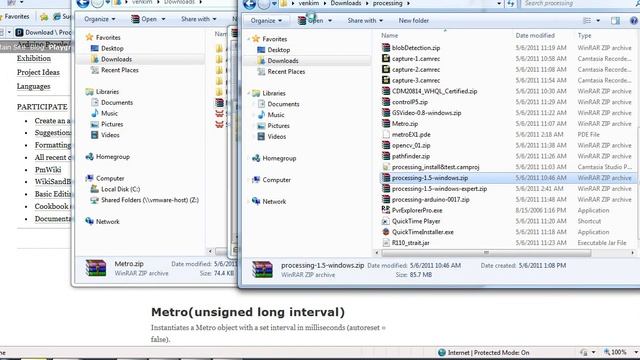Select controlP5.zip archive icon
The image size is (640, 360).
click(386, 102)
